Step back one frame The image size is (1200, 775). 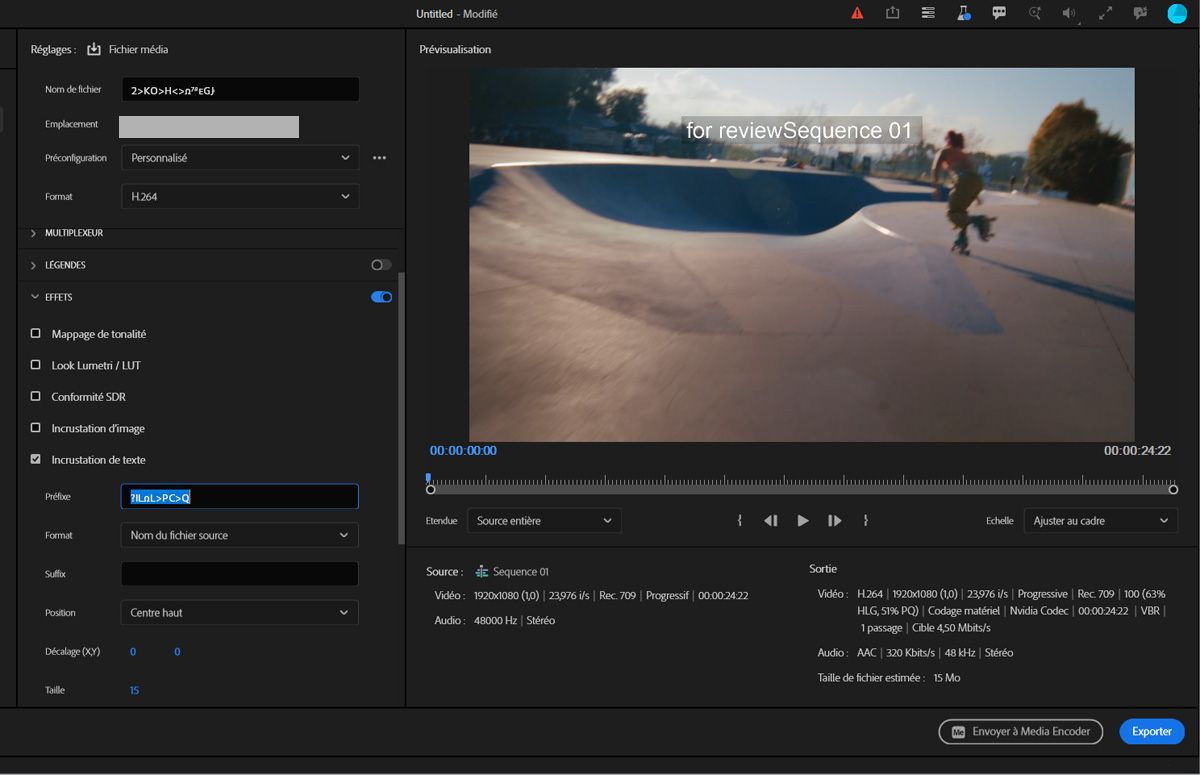[x=771, y=521]
